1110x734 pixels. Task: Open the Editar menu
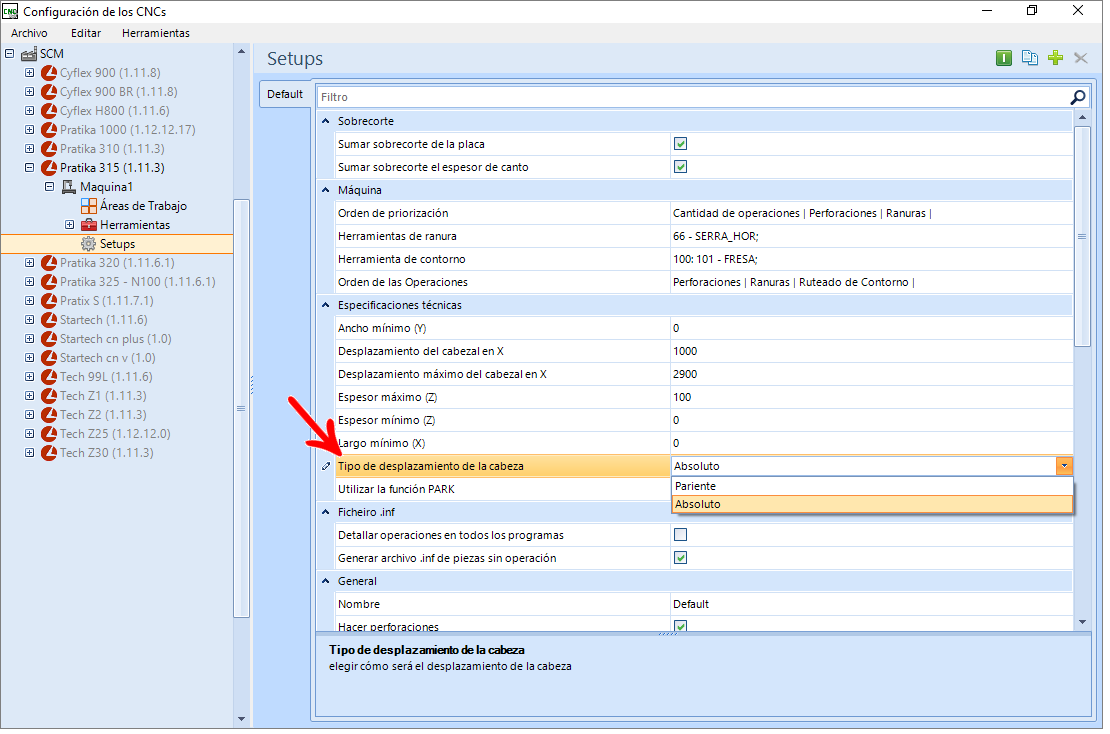pyautogui.click(x=86, y=33)
